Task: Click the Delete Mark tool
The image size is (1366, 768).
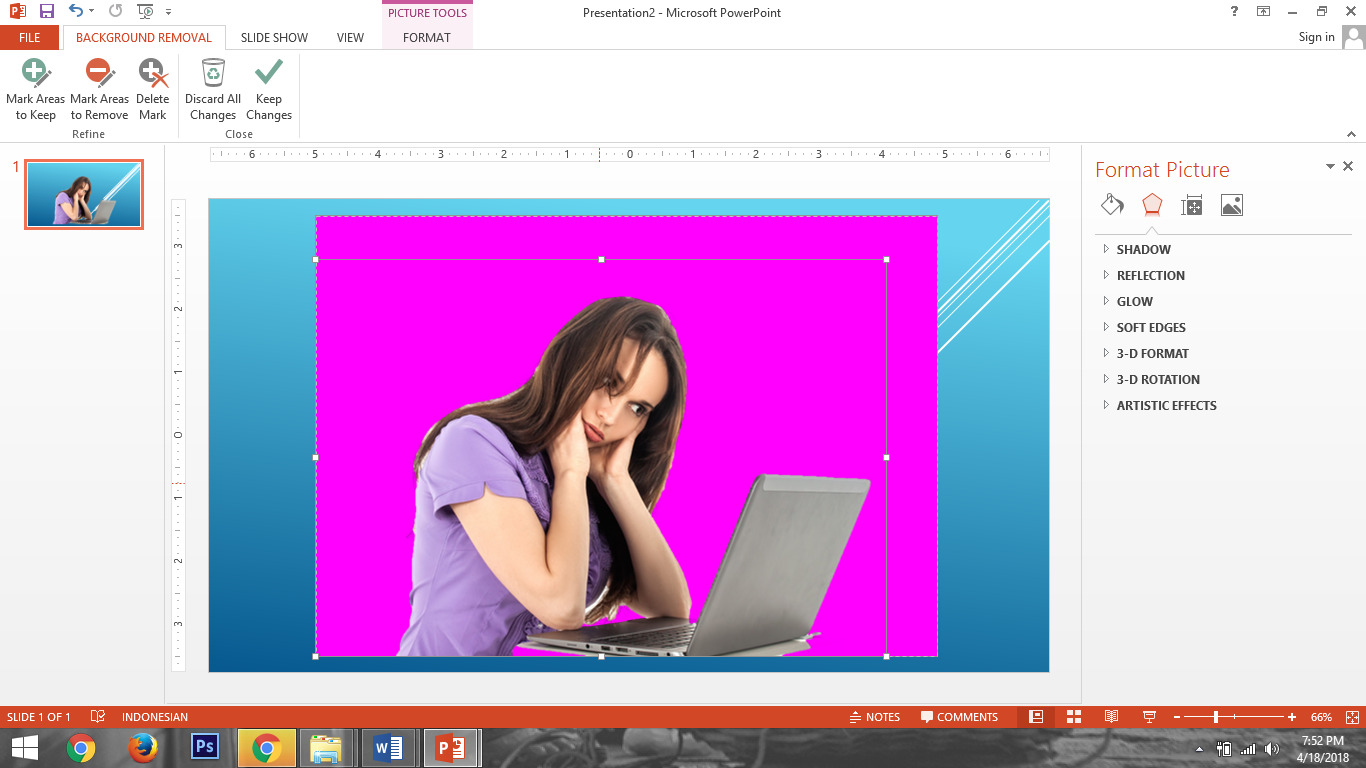Action: [x=152, y=89]
